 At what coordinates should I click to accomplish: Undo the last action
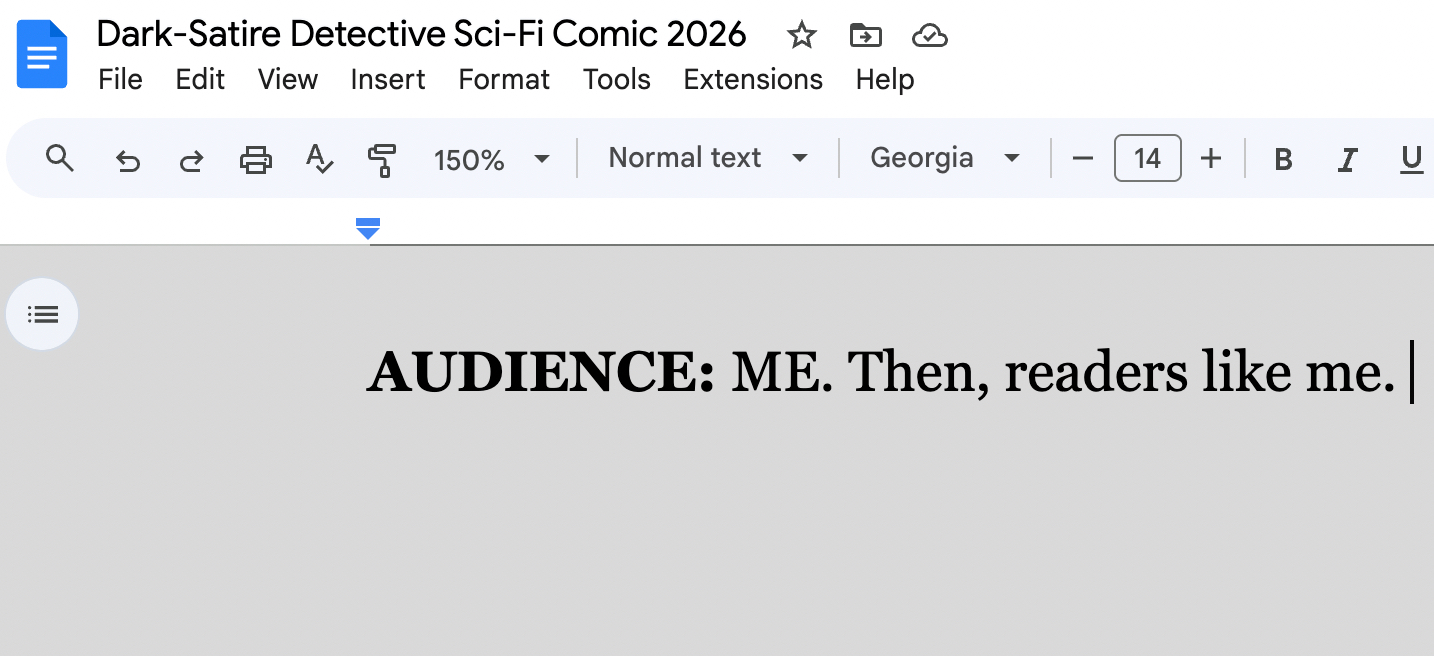click(127, 159)
